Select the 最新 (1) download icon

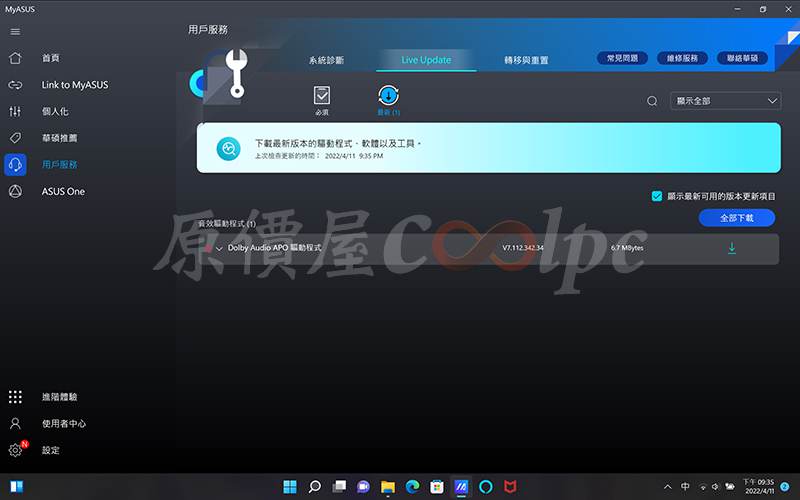[x=388, y=95]
